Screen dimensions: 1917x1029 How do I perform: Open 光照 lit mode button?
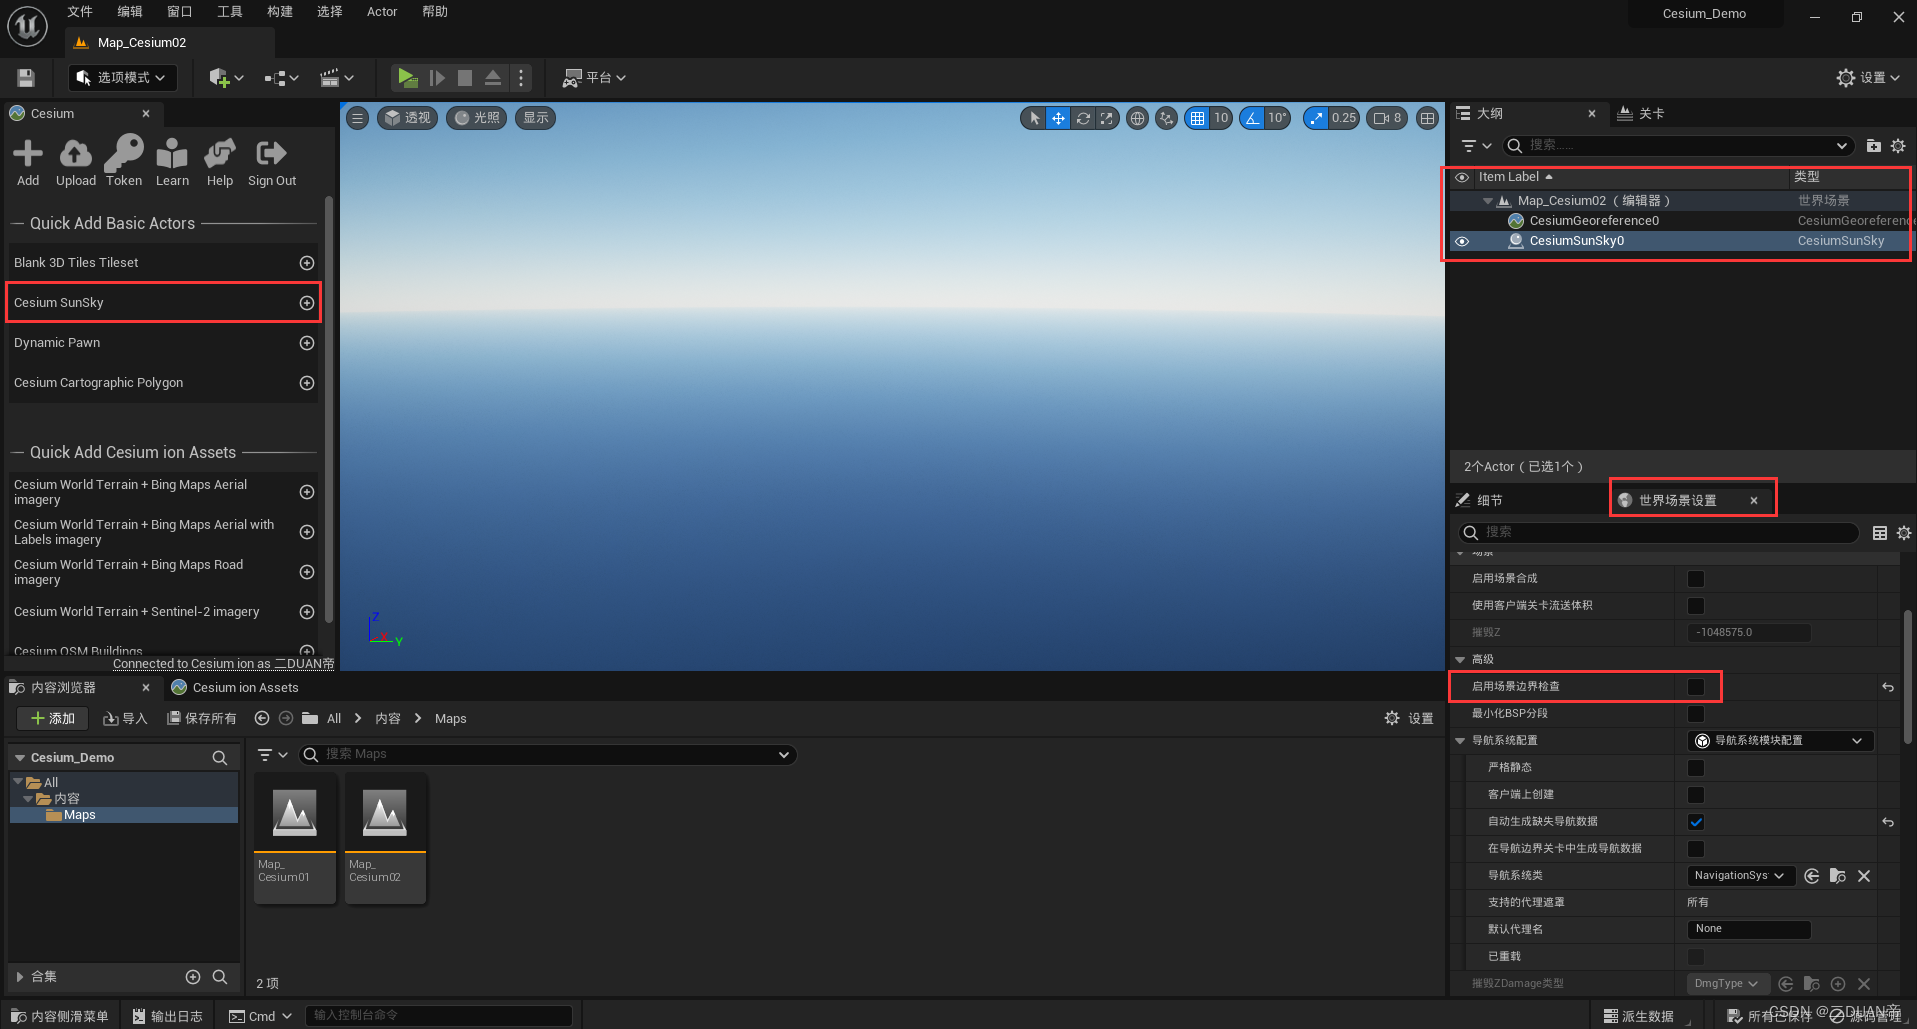(477, 118)
